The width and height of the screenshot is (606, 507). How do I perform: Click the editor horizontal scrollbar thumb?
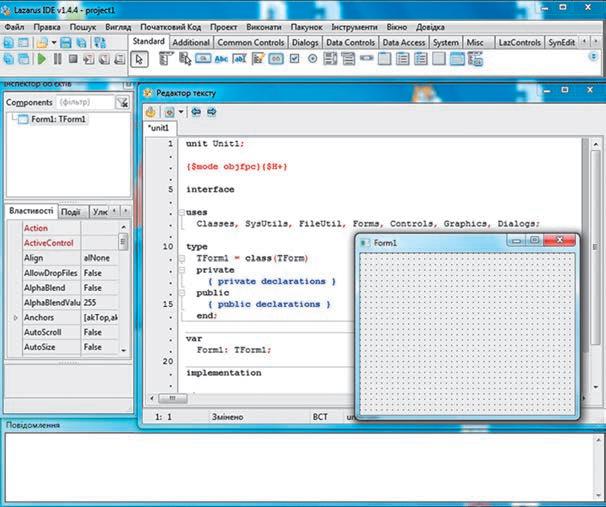173,398
